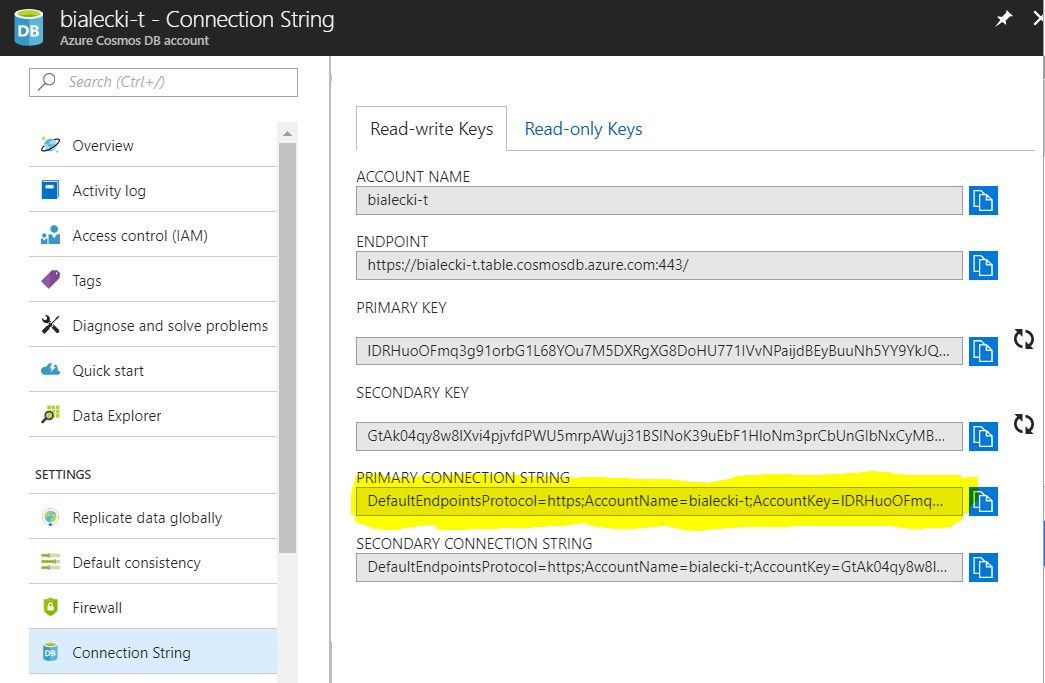
Task: Click the SETTINGS section heading
Action: [63, 474]
